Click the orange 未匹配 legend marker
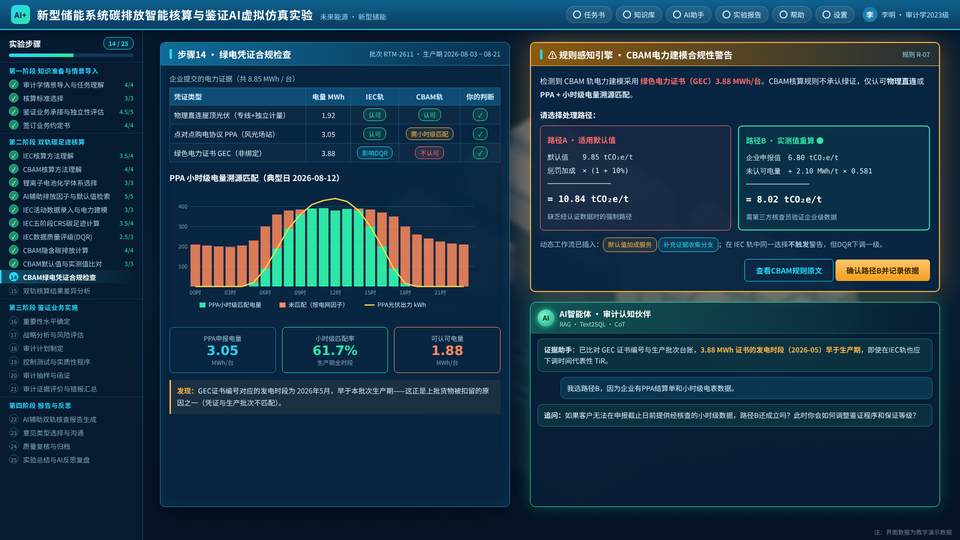Viewport: 960px width, 540px height. 282,305
